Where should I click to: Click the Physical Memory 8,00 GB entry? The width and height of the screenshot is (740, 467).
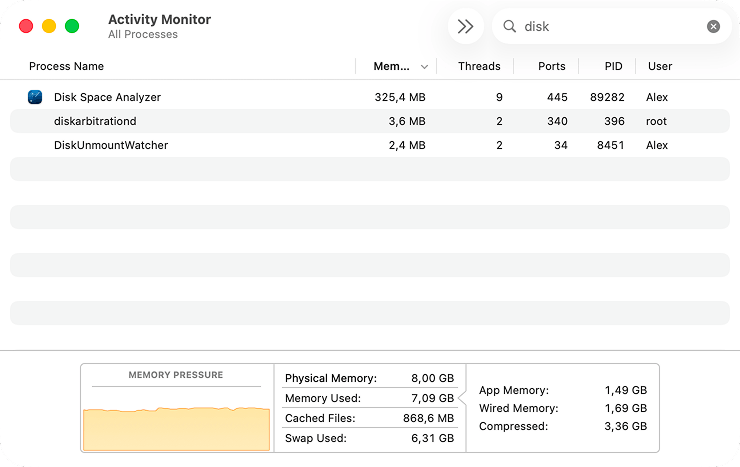[369, 378]
